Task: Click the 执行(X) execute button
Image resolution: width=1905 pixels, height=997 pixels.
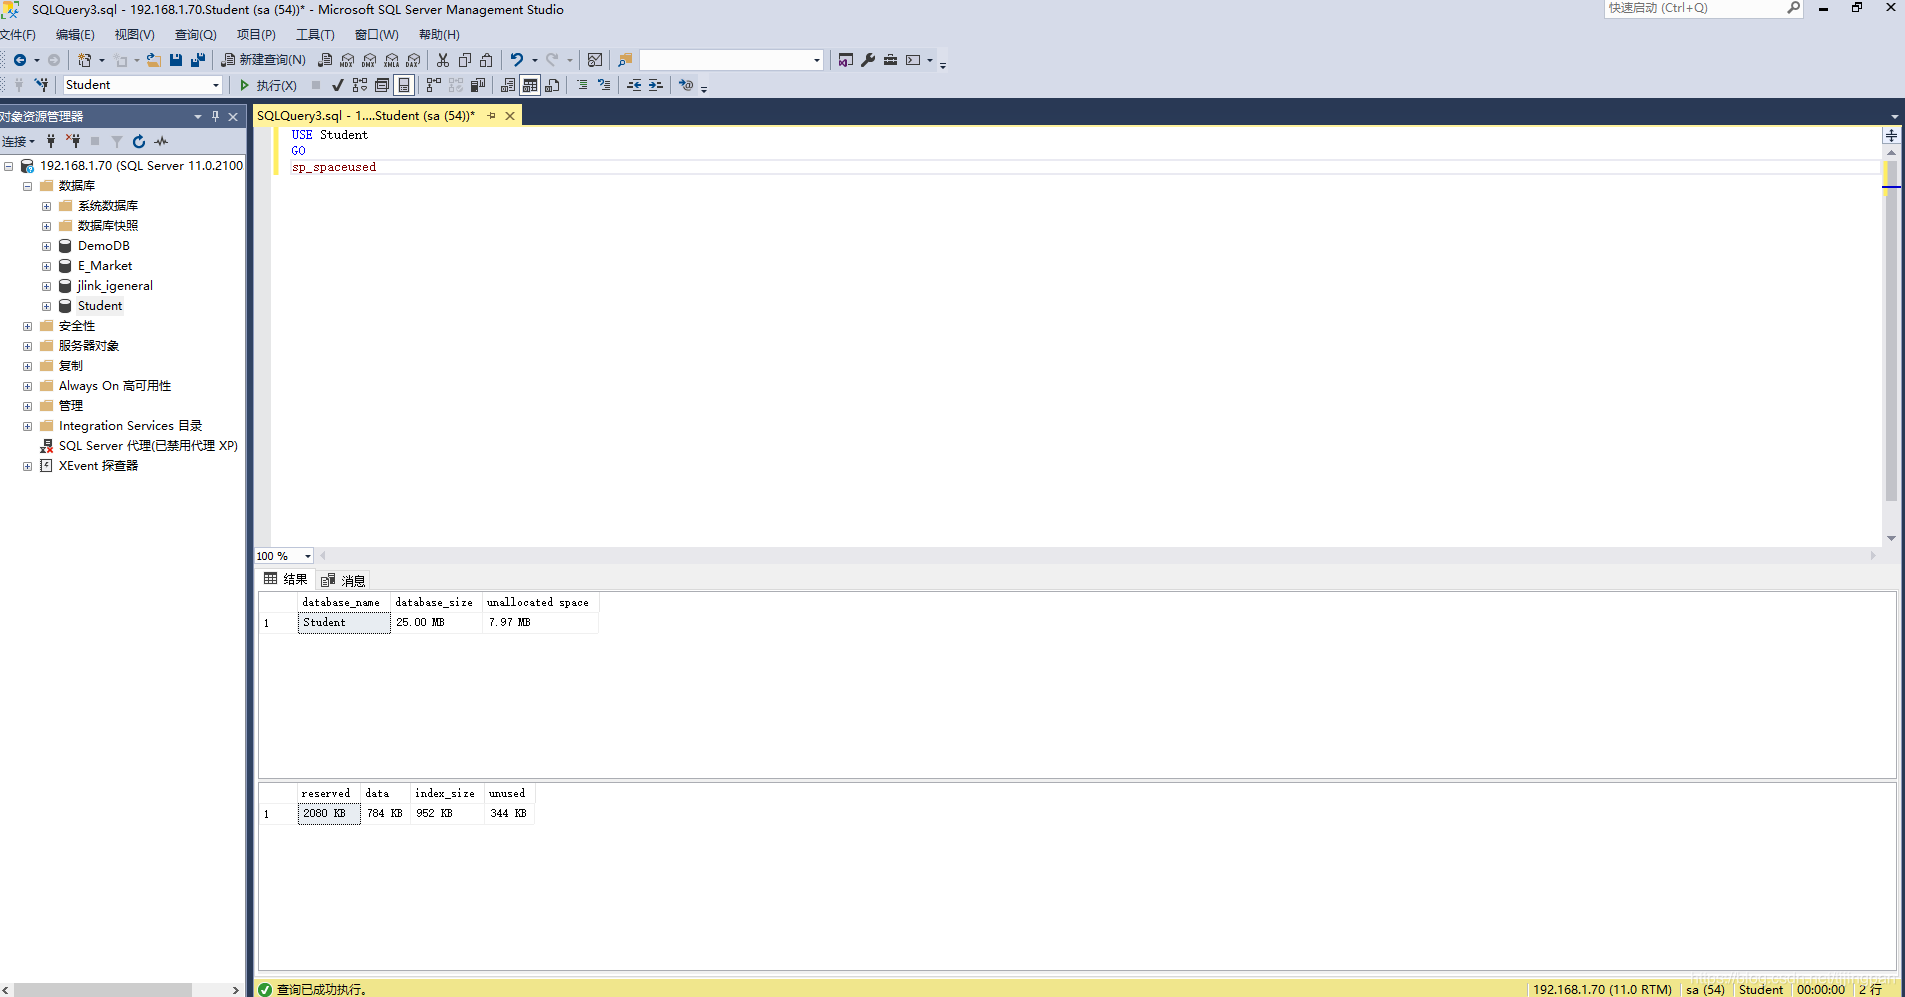Action: pos(268,85)
